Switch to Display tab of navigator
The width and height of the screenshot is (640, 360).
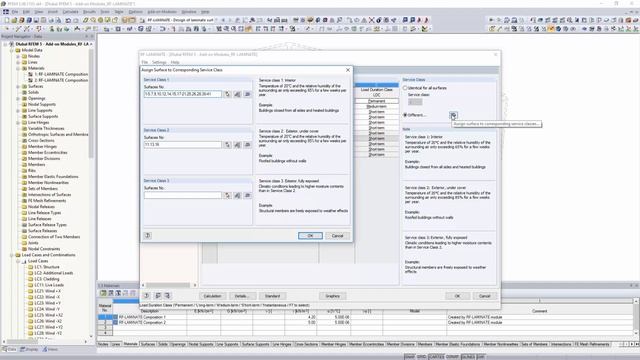pos(29,349)
